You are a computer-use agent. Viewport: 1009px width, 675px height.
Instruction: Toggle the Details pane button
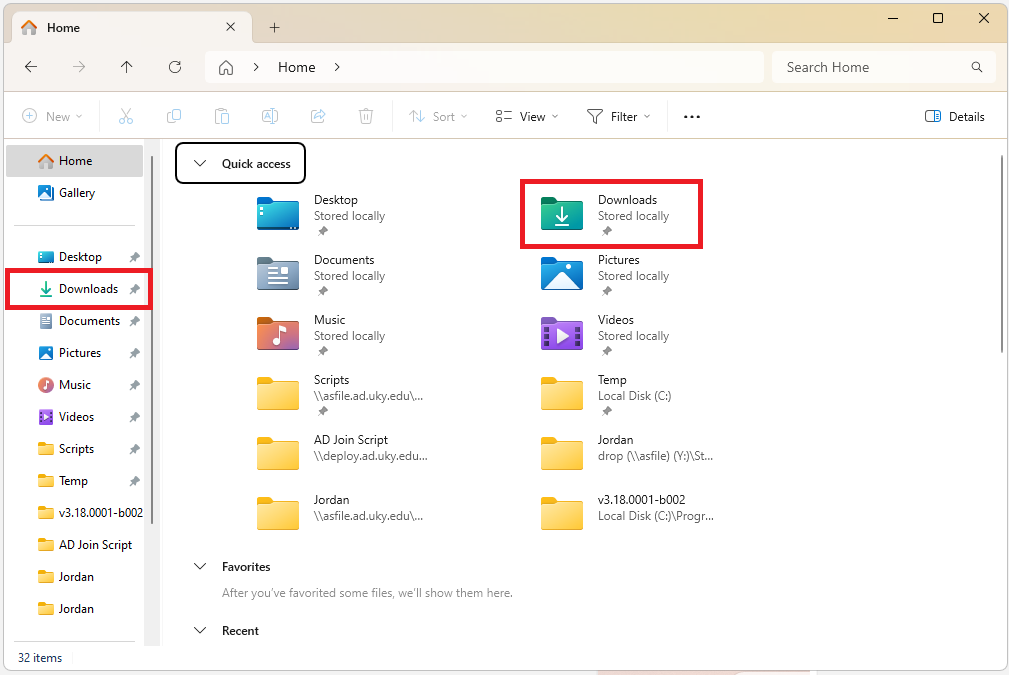955,116
